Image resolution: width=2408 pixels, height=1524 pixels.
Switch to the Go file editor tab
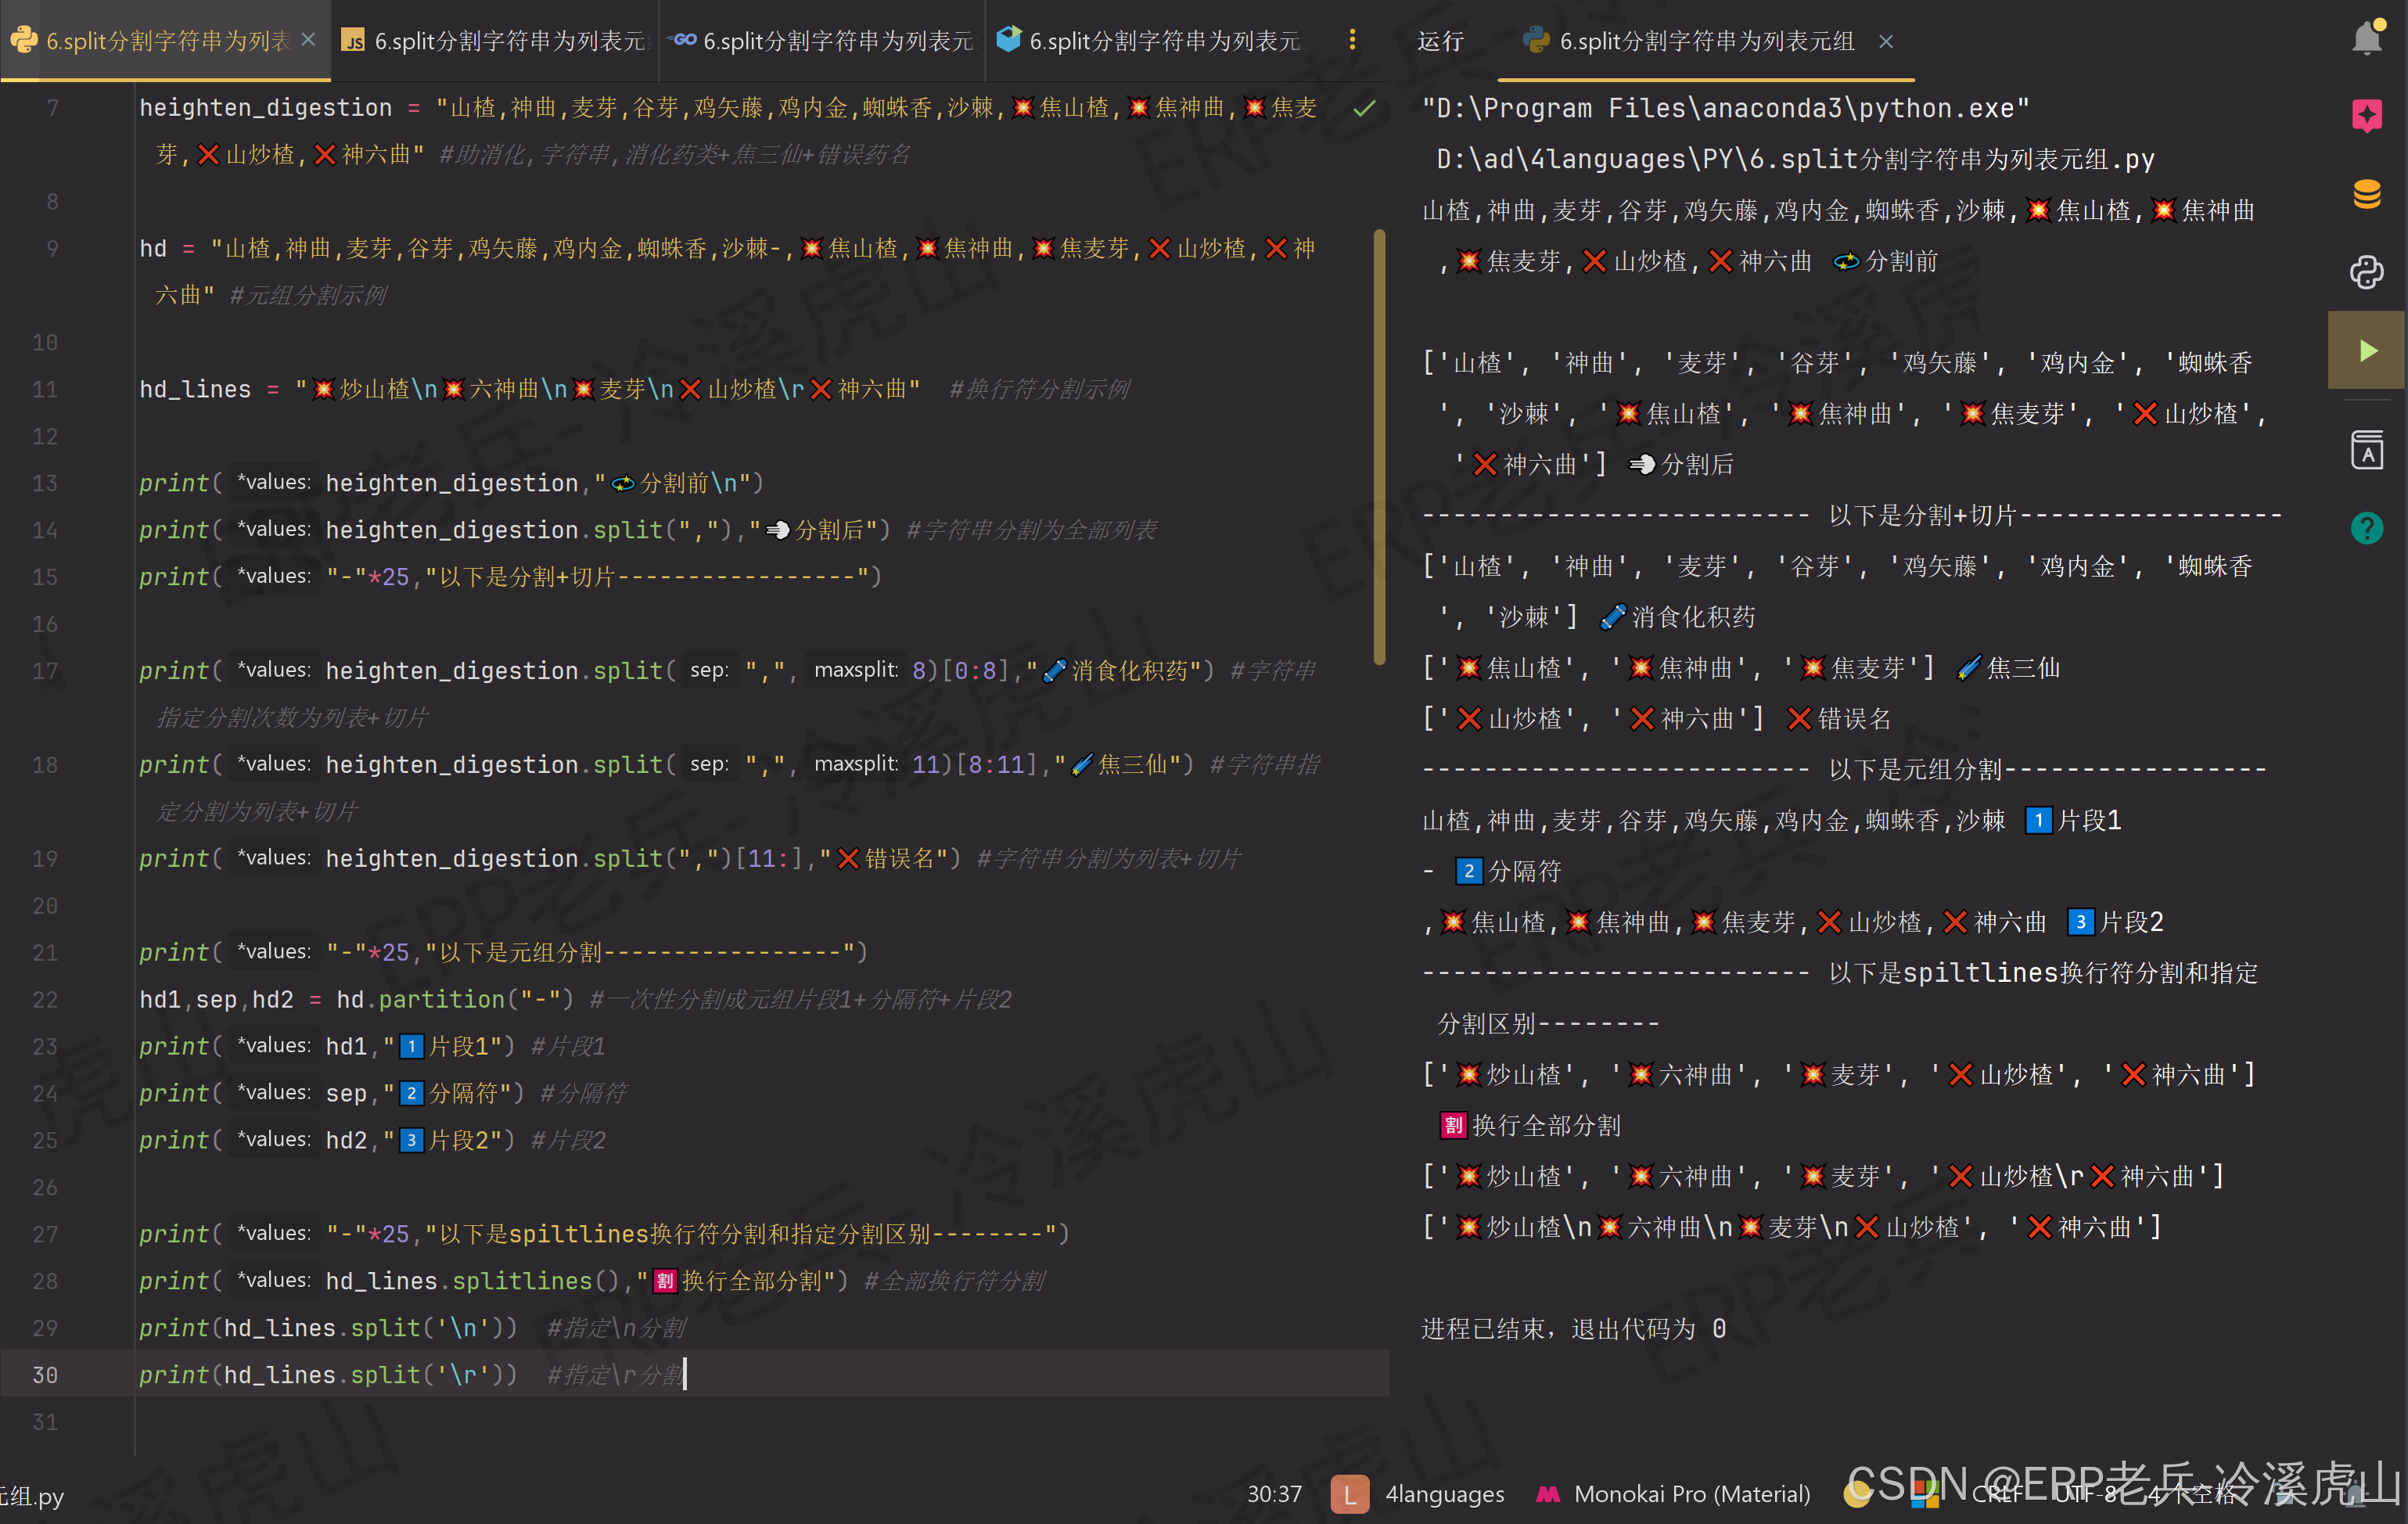click(822, 41)
